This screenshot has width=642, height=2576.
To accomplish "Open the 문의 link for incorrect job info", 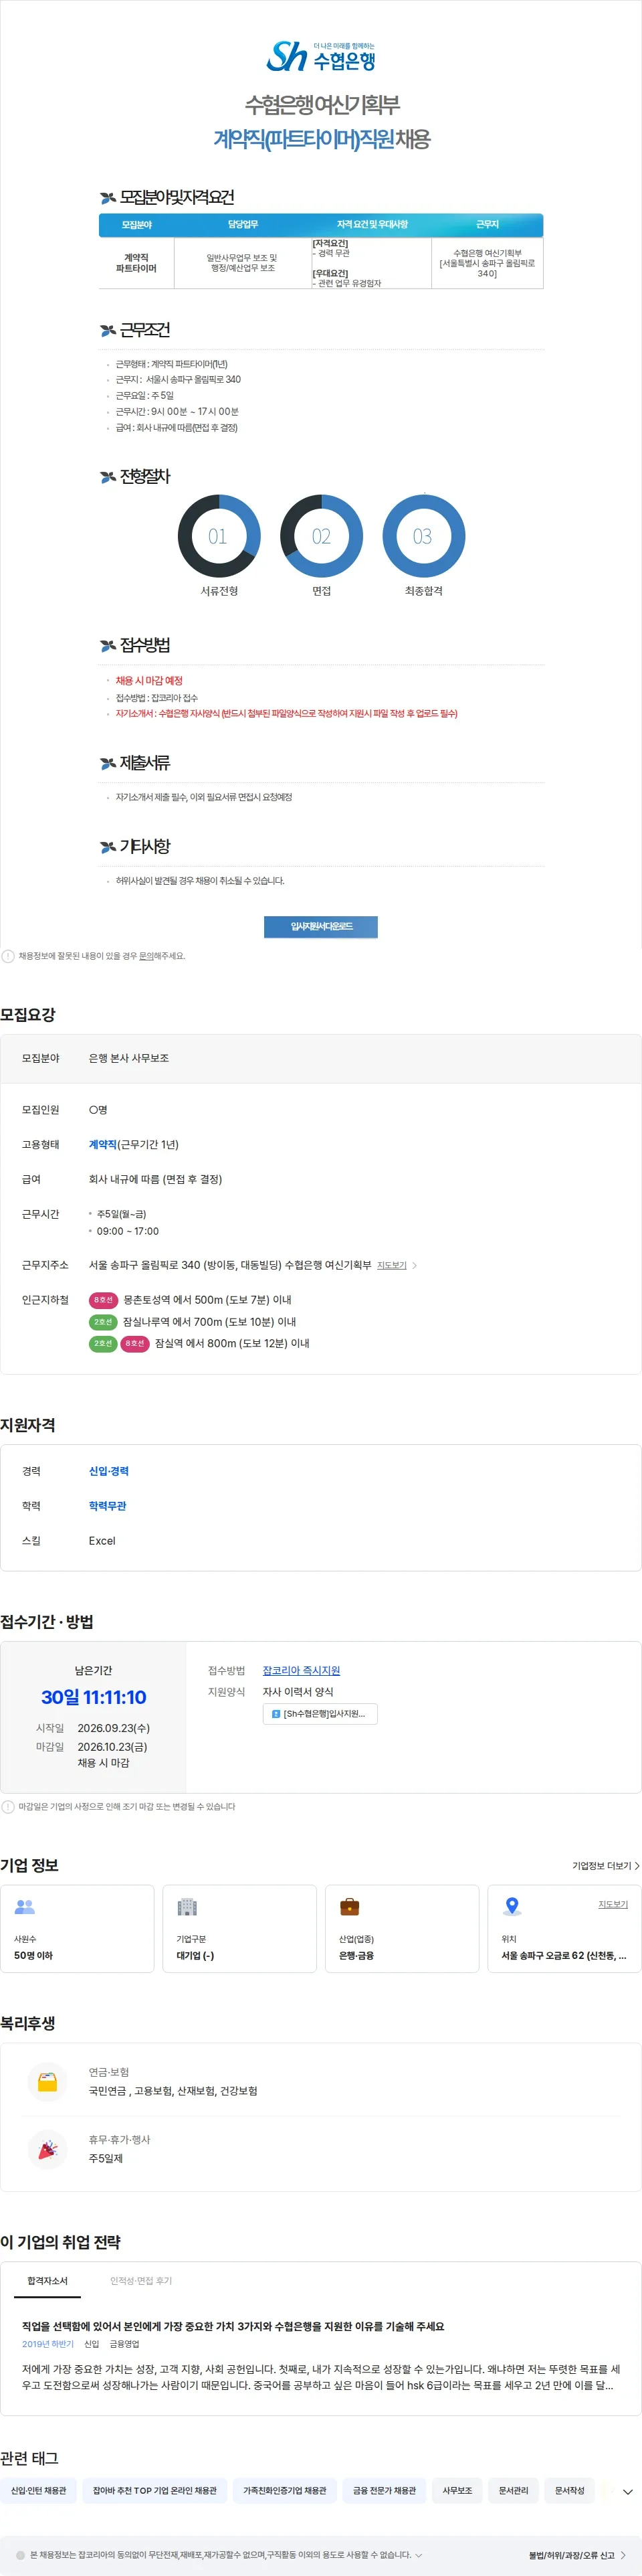I will tap(146, 956).
